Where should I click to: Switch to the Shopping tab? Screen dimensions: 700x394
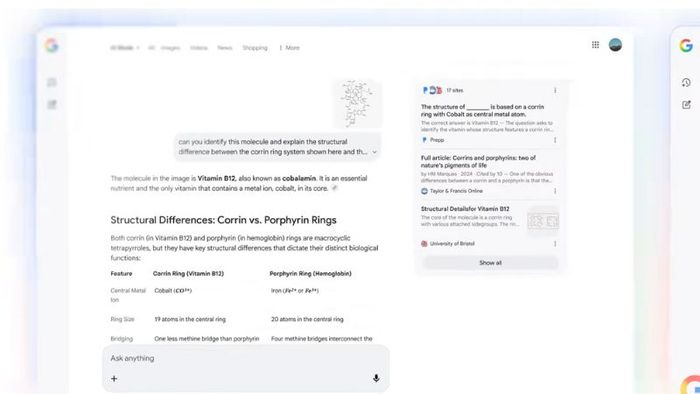click(x=255, y=48)
